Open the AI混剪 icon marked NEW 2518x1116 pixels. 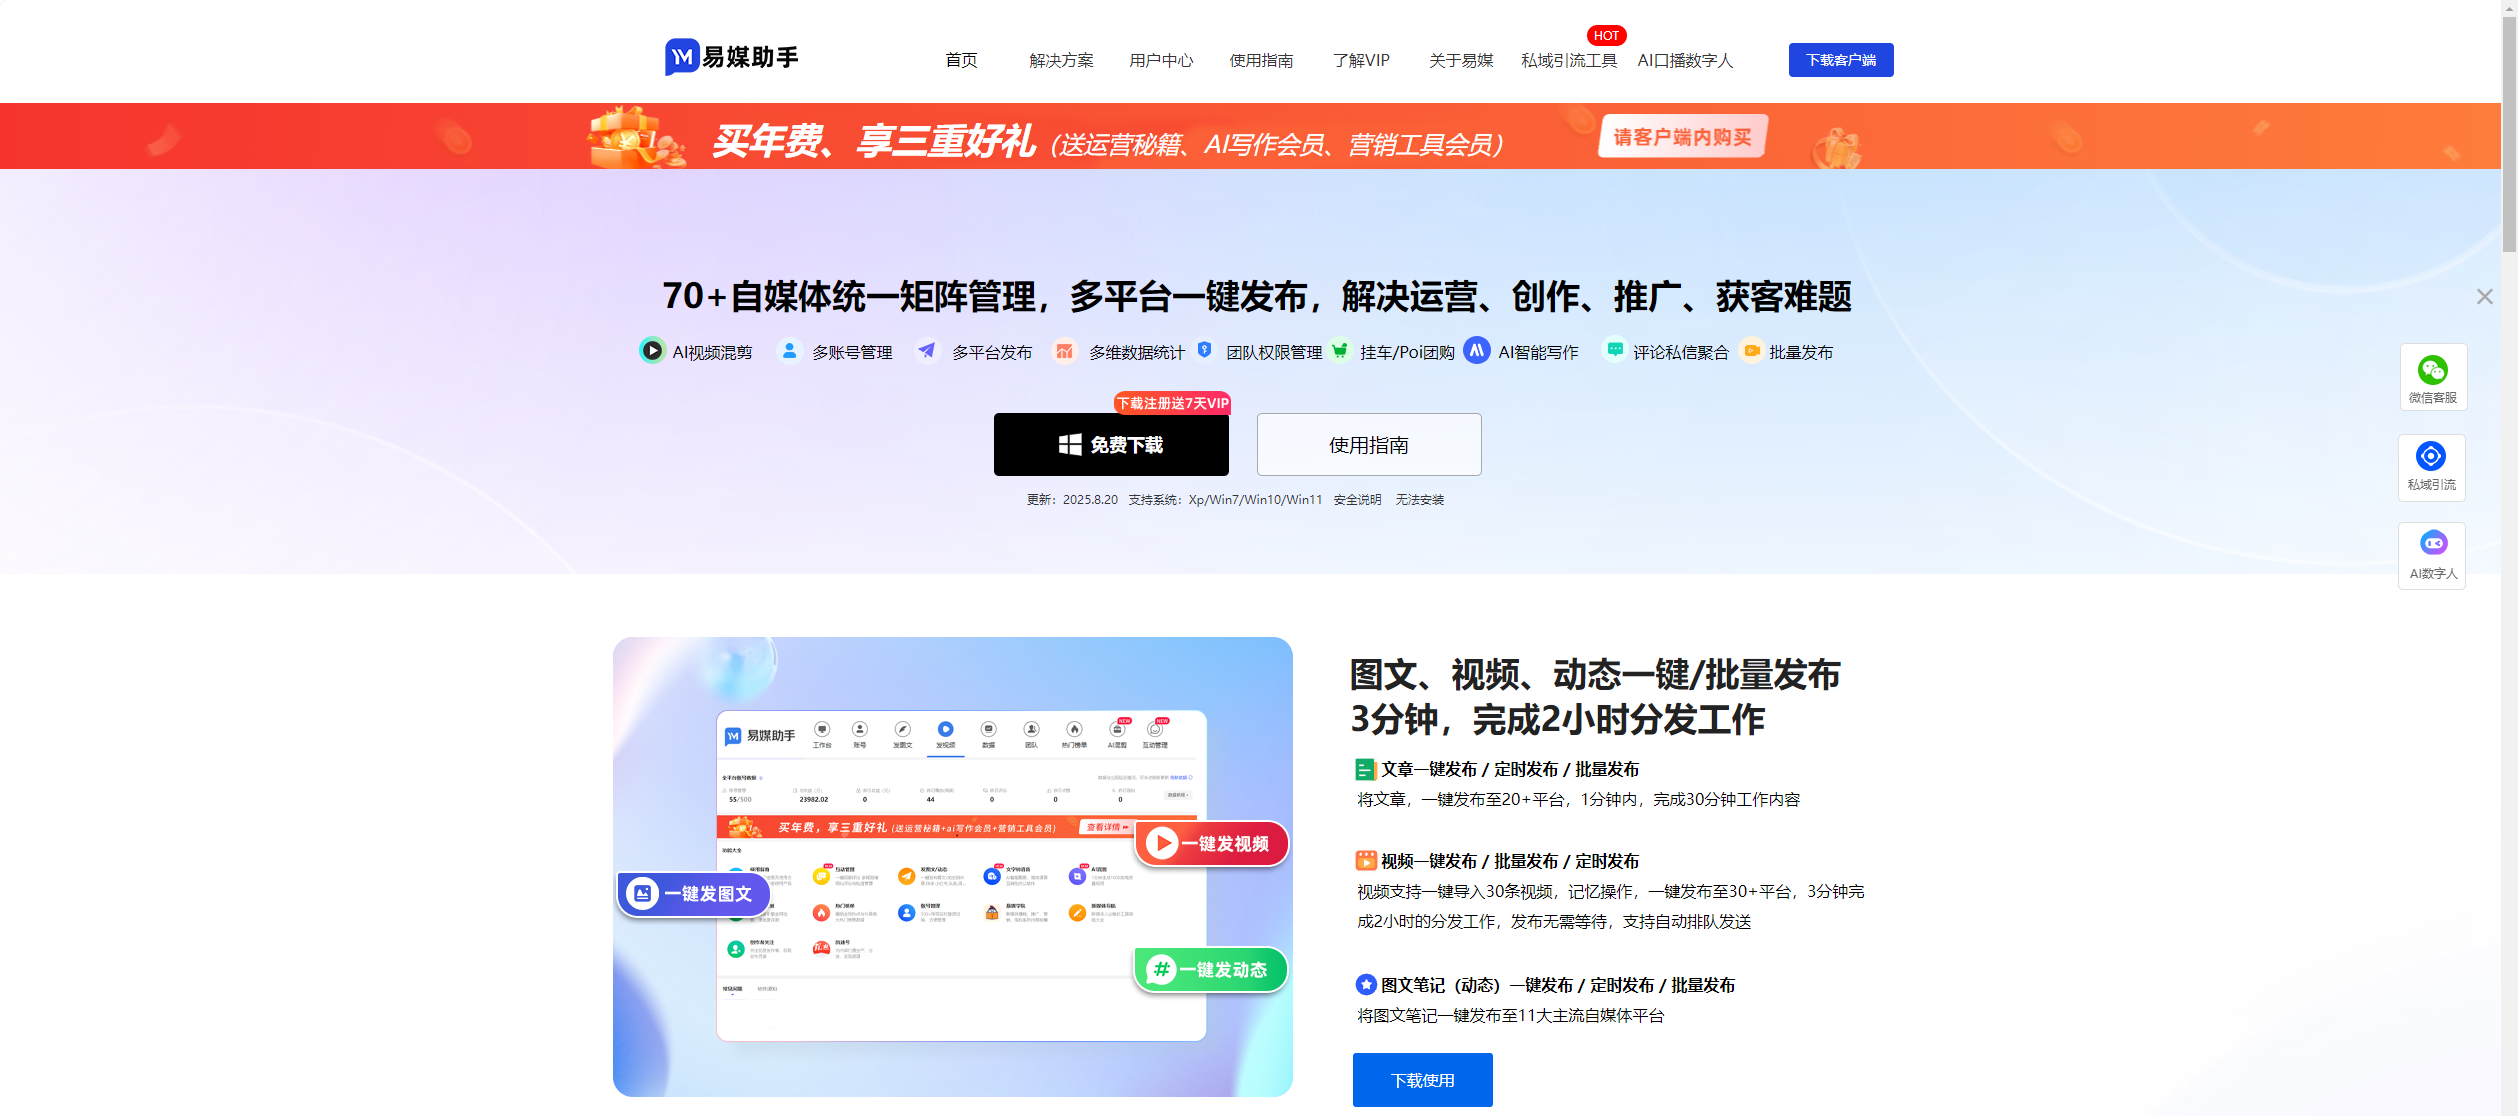[x=1117, y=730]
